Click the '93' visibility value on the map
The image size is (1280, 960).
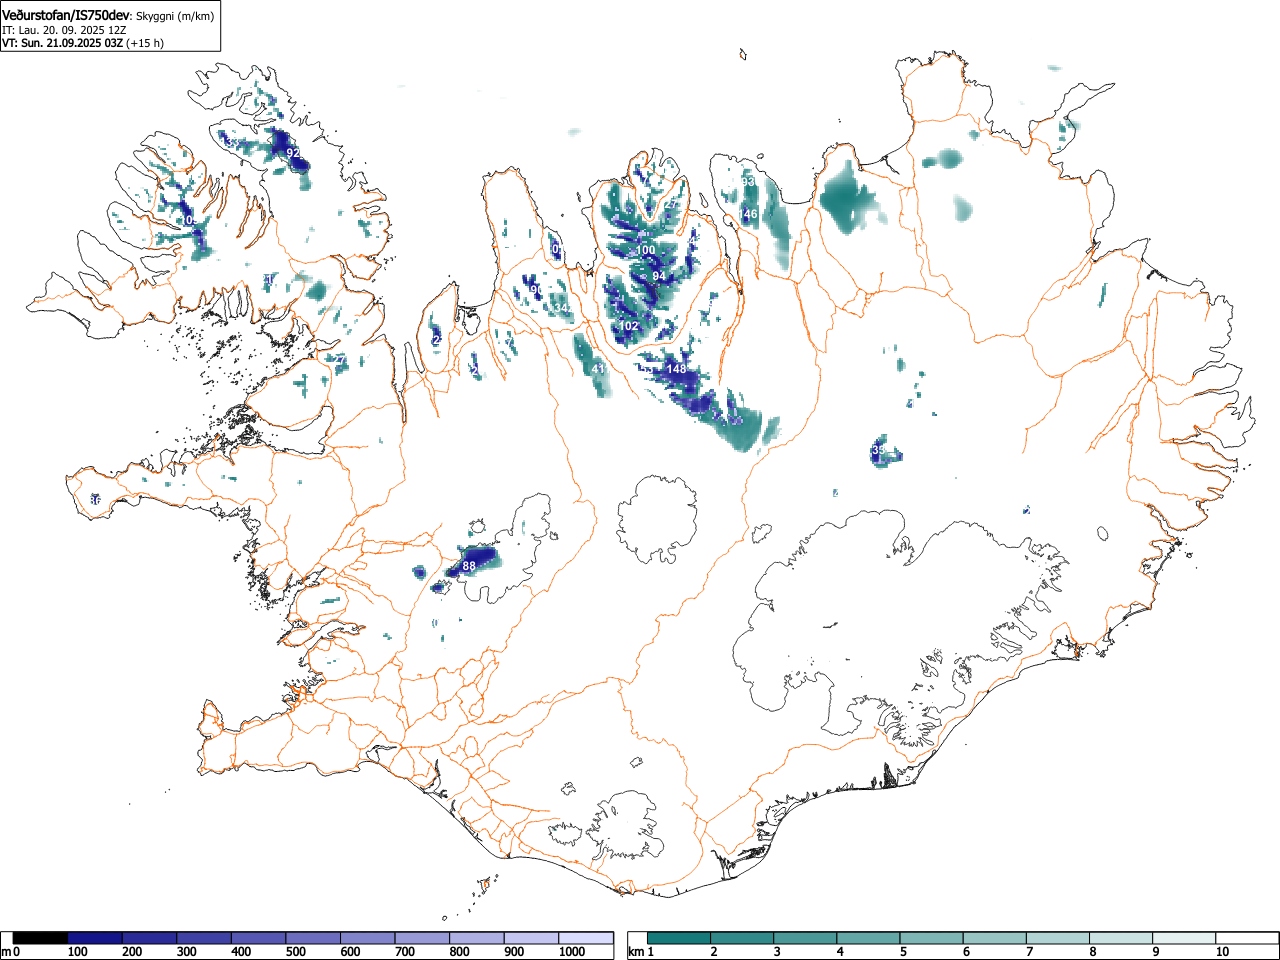click(748, 182)
